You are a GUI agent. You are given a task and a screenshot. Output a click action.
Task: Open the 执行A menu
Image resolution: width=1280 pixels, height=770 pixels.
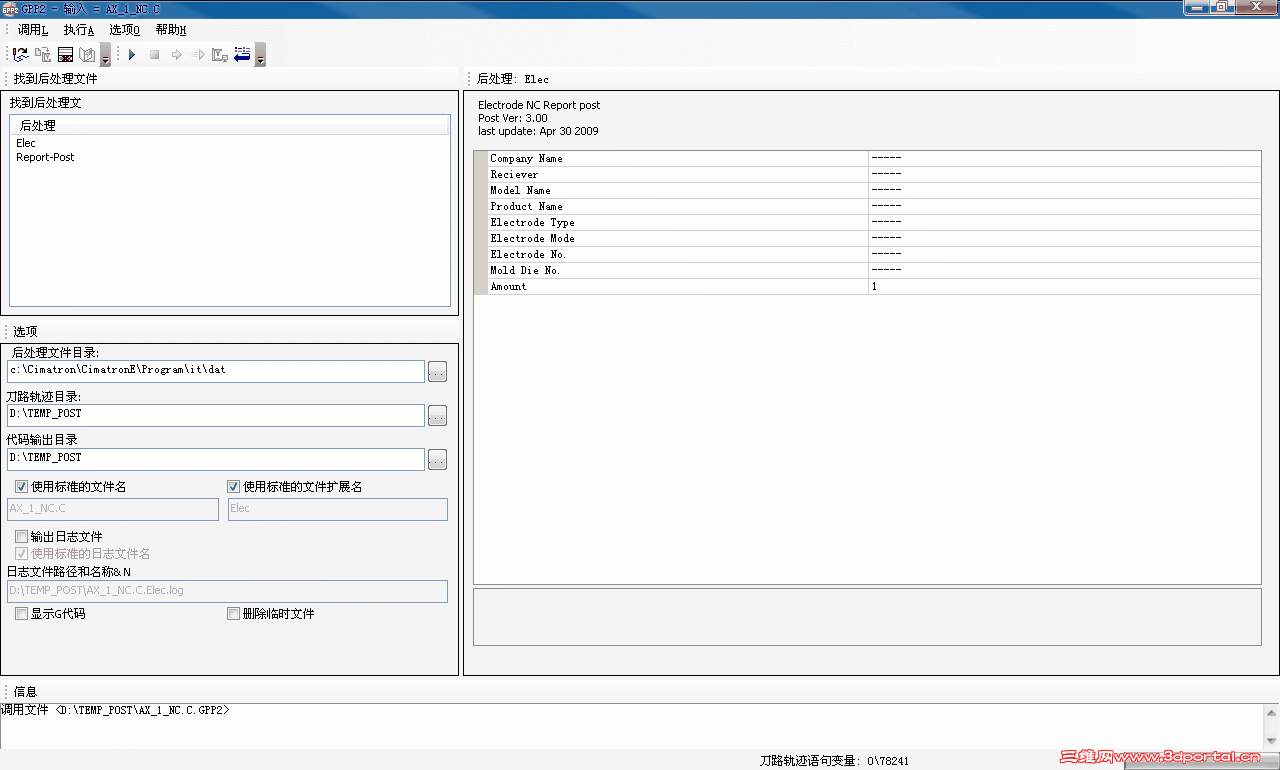pyautogui.click(x=79, y=30)
